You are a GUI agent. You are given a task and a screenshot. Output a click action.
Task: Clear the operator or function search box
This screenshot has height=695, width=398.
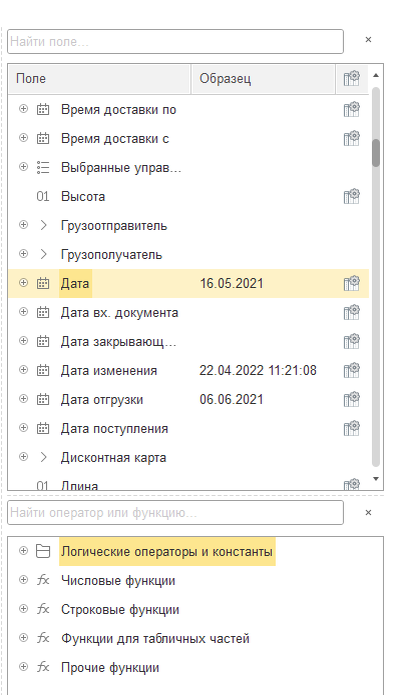(x=368, y=512)
